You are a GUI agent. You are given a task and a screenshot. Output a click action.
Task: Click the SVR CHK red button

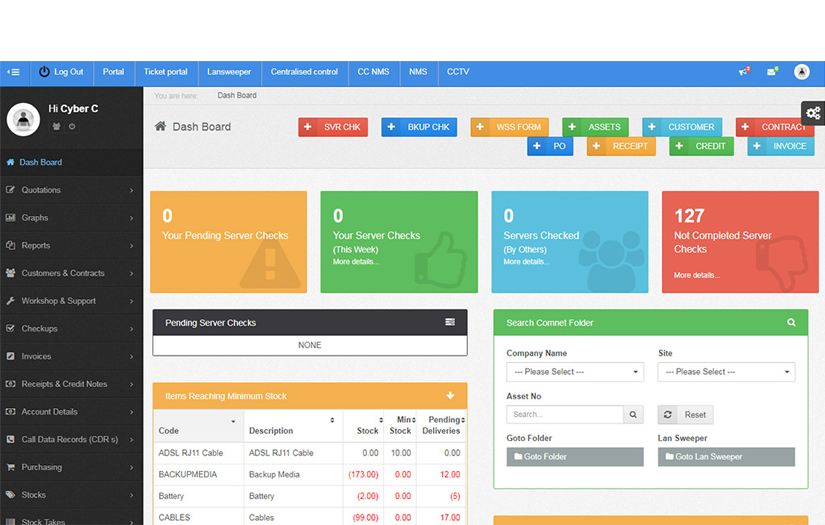click(x=333, y=127)
